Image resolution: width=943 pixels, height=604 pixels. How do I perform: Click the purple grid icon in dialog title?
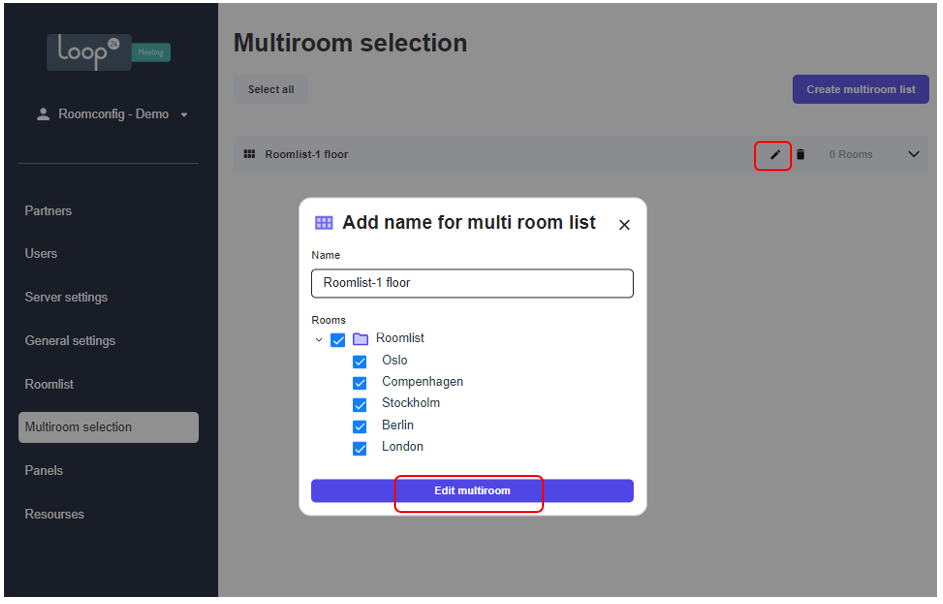tap(324, 223)
